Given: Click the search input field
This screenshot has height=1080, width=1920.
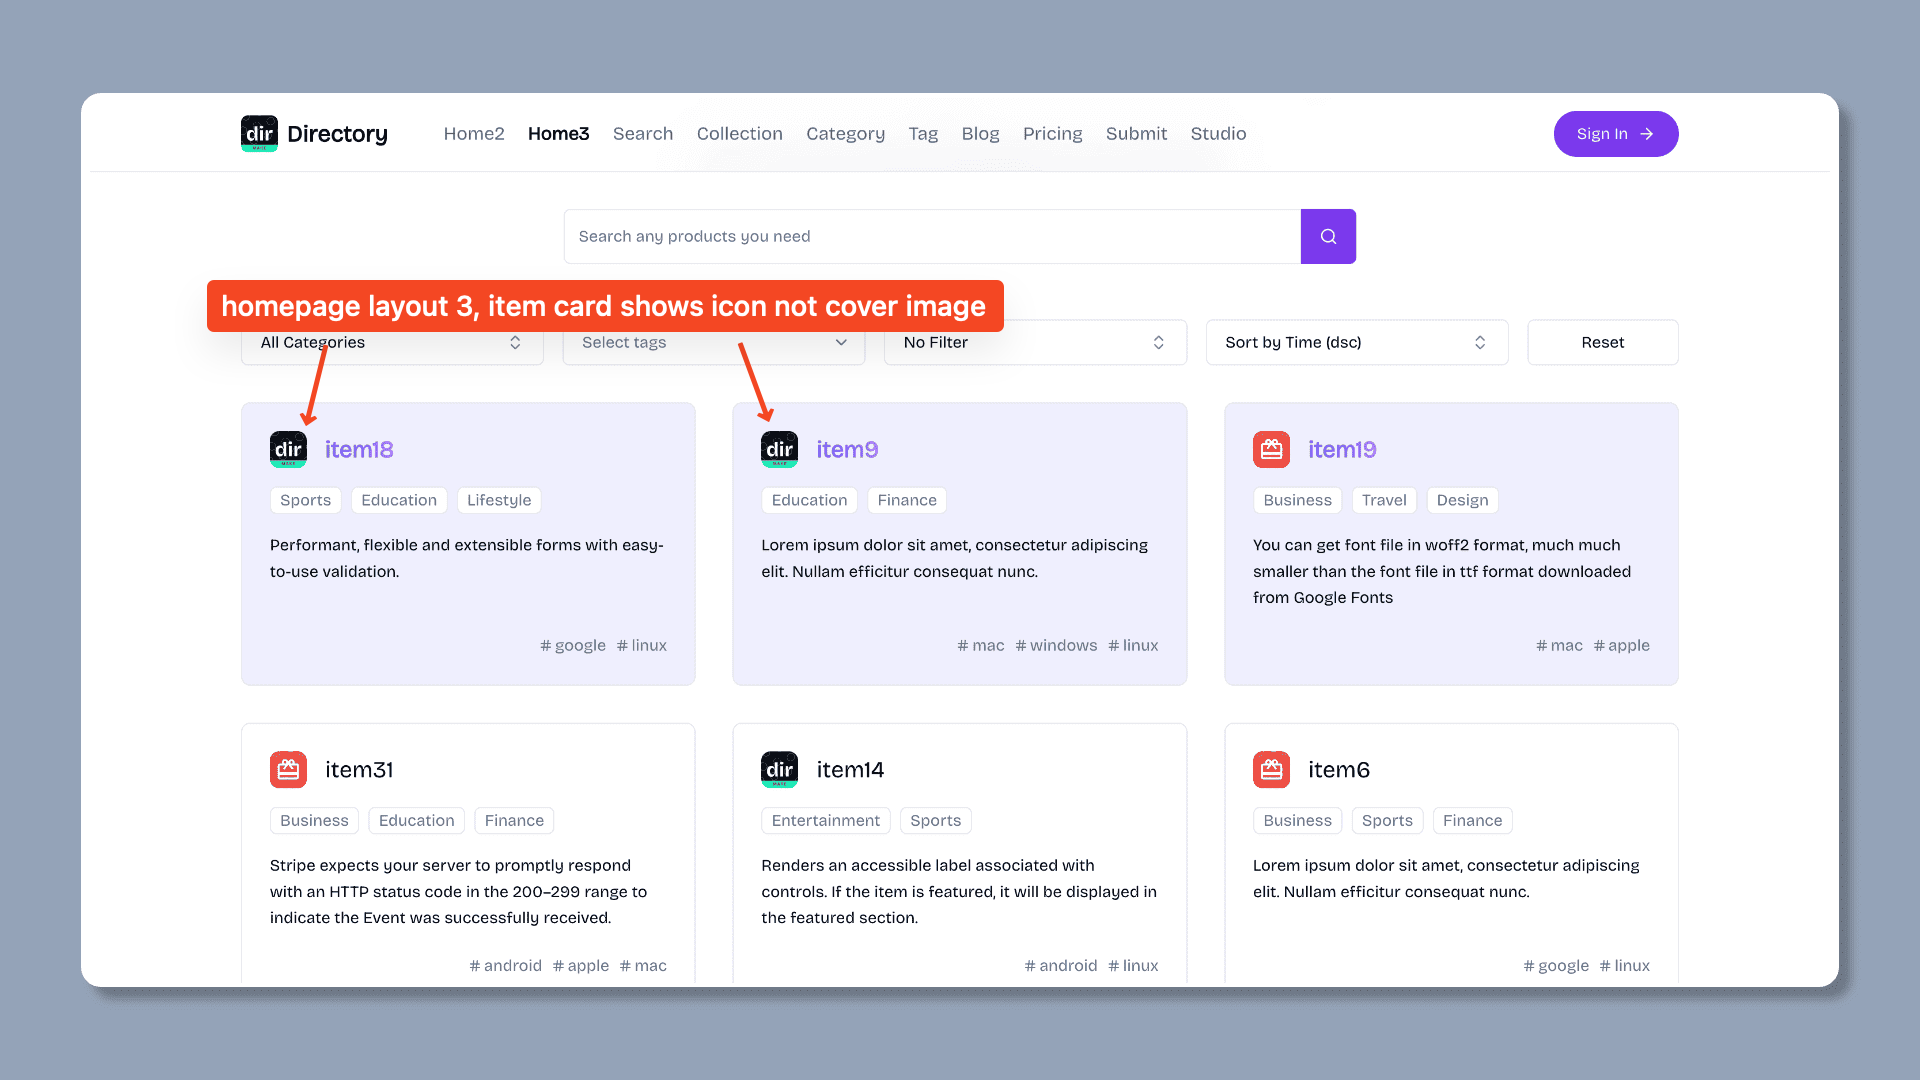Looking at the screenshot, I should pos(932,236).
